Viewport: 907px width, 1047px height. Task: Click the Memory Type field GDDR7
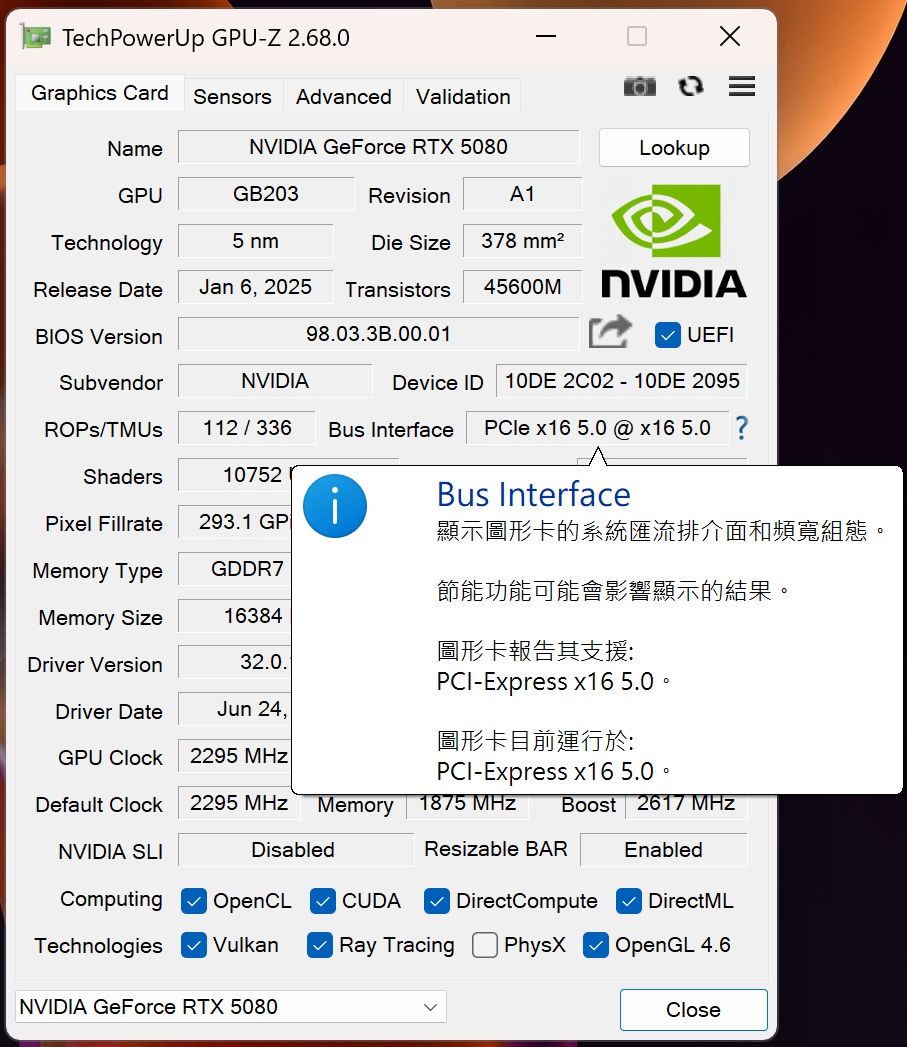[x=235, y=569]
